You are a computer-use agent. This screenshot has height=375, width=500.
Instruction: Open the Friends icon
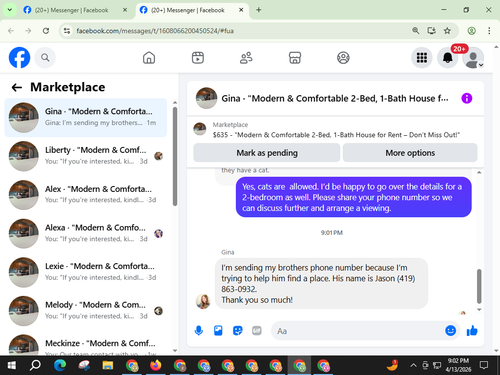[246, 58]
